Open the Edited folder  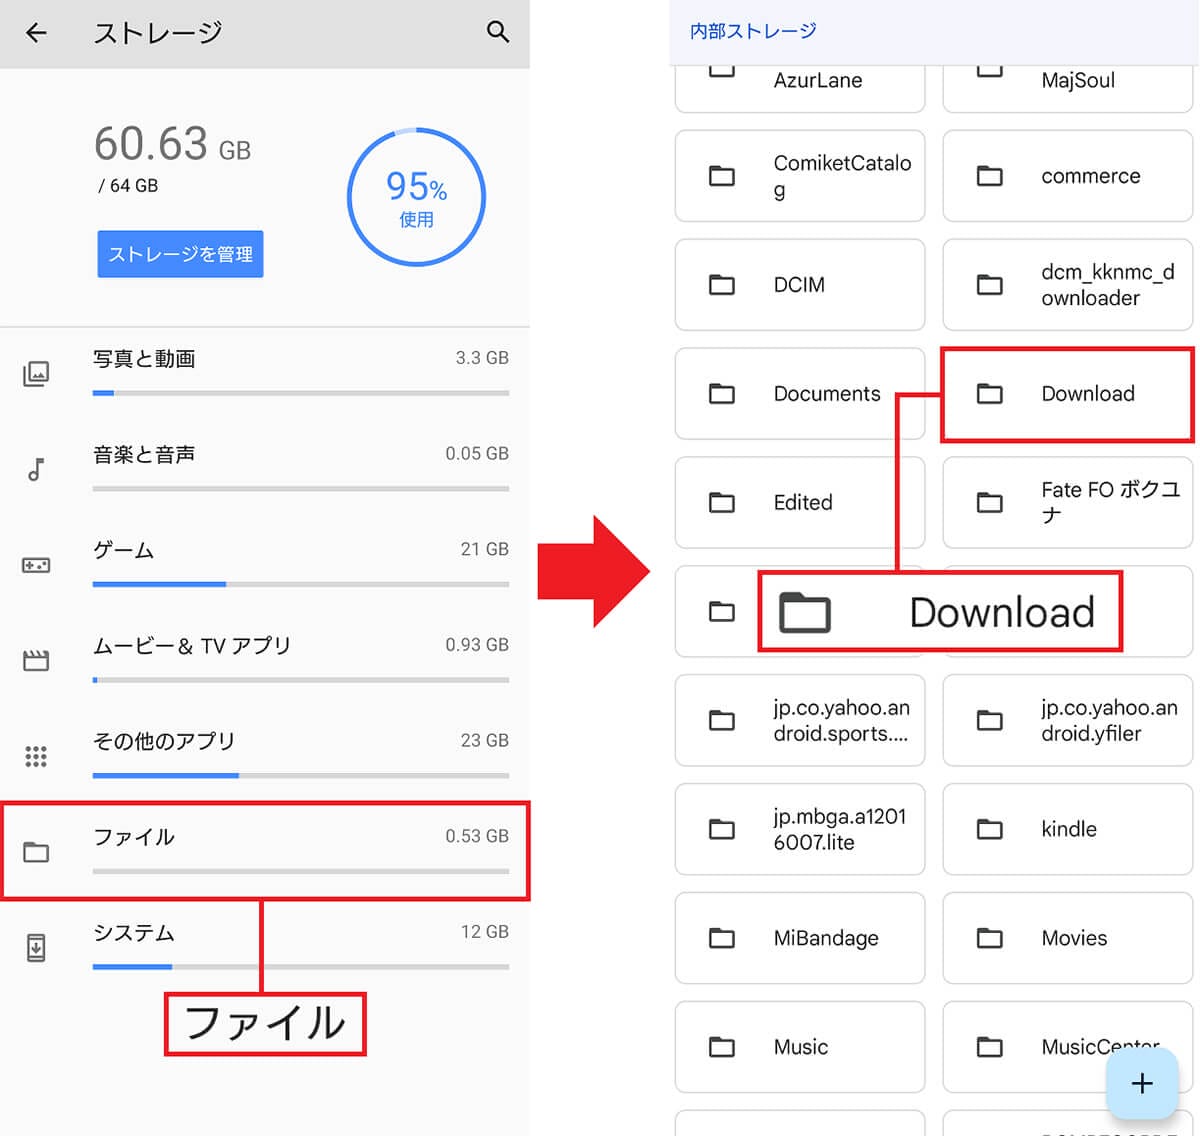[x=800, y=503]
